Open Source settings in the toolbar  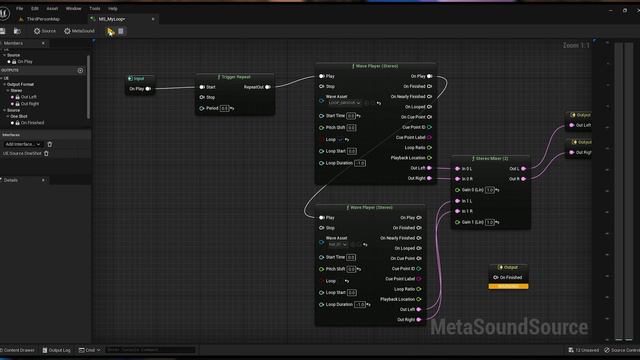45,31
